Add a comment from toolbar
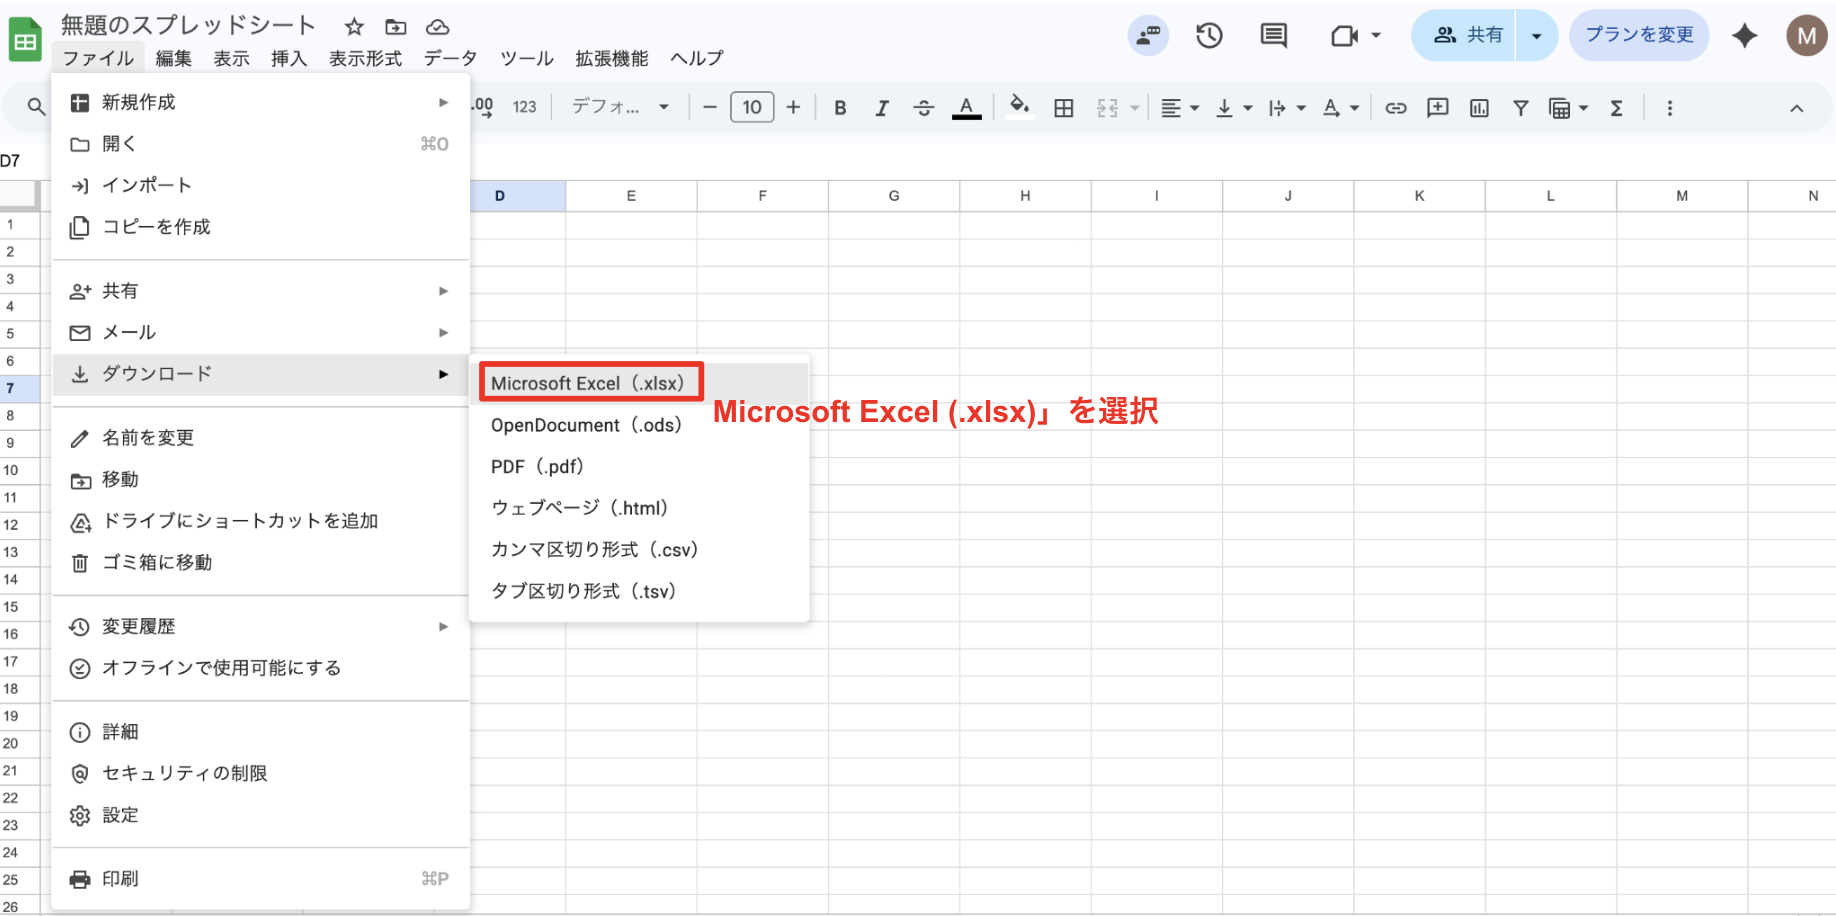The height and width of the screenshot is (916, 1836). click(x=1438, y=108)
